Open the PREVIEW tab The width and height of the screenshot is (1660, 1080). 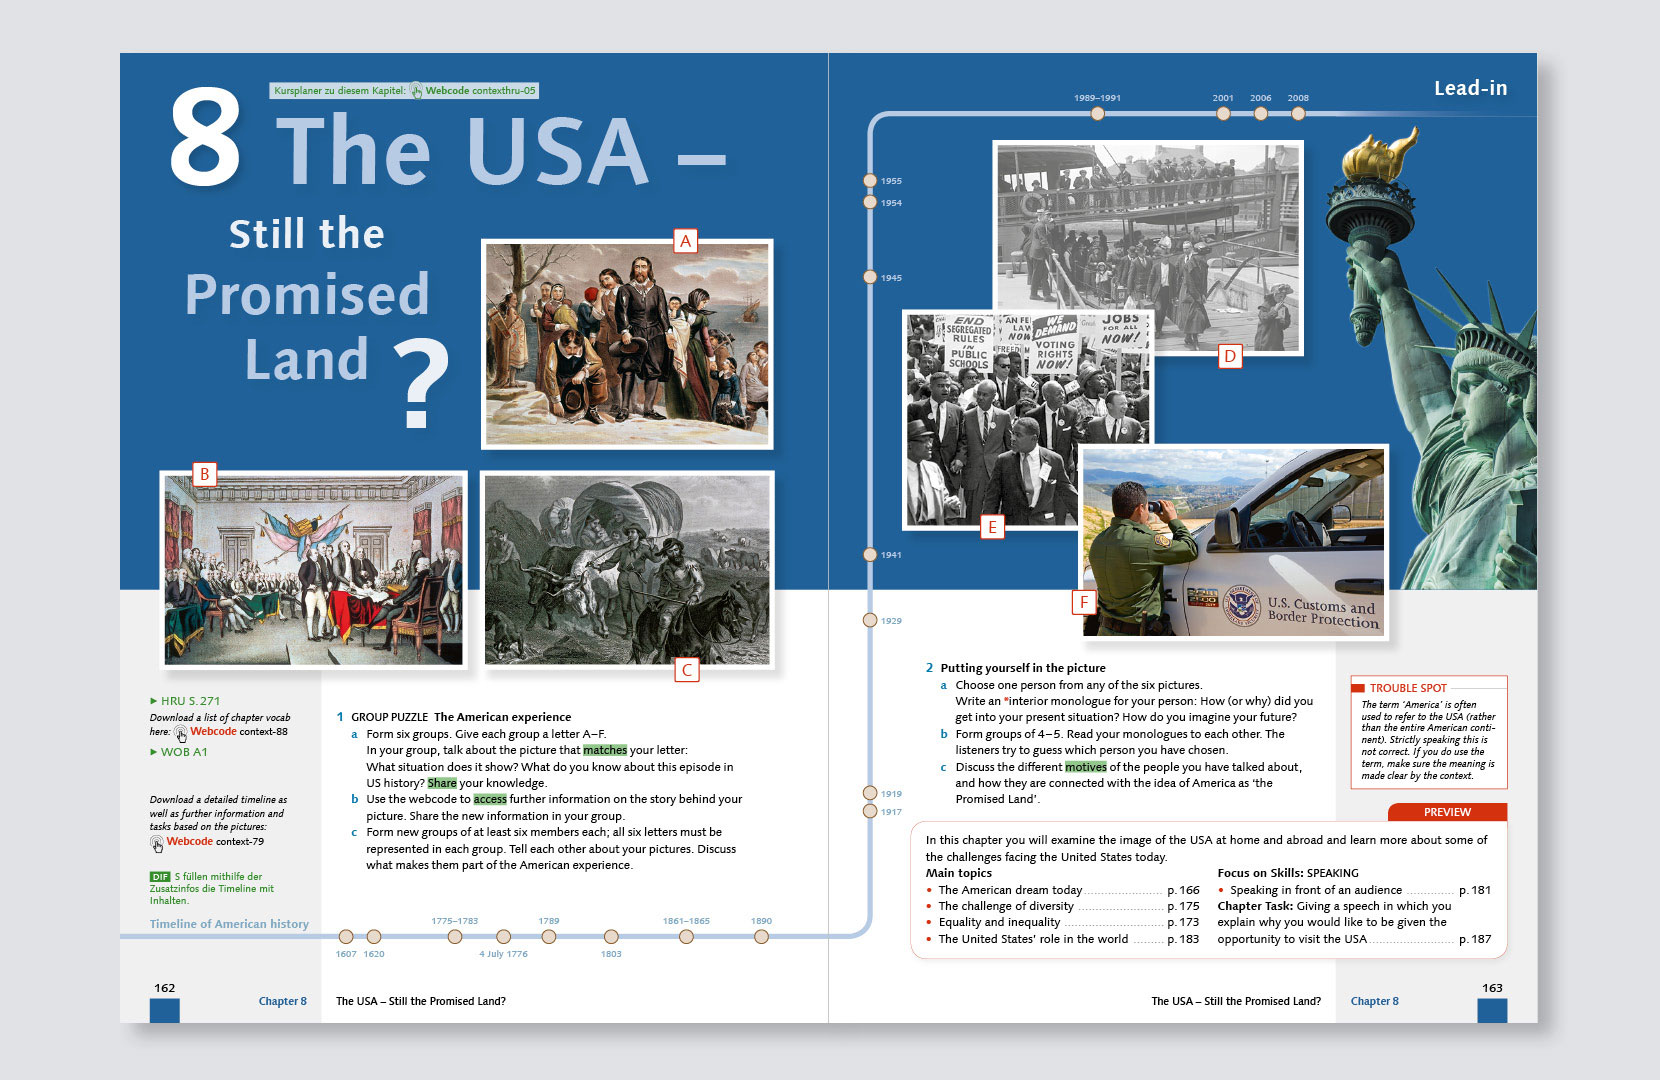(x=1446, y=812)
